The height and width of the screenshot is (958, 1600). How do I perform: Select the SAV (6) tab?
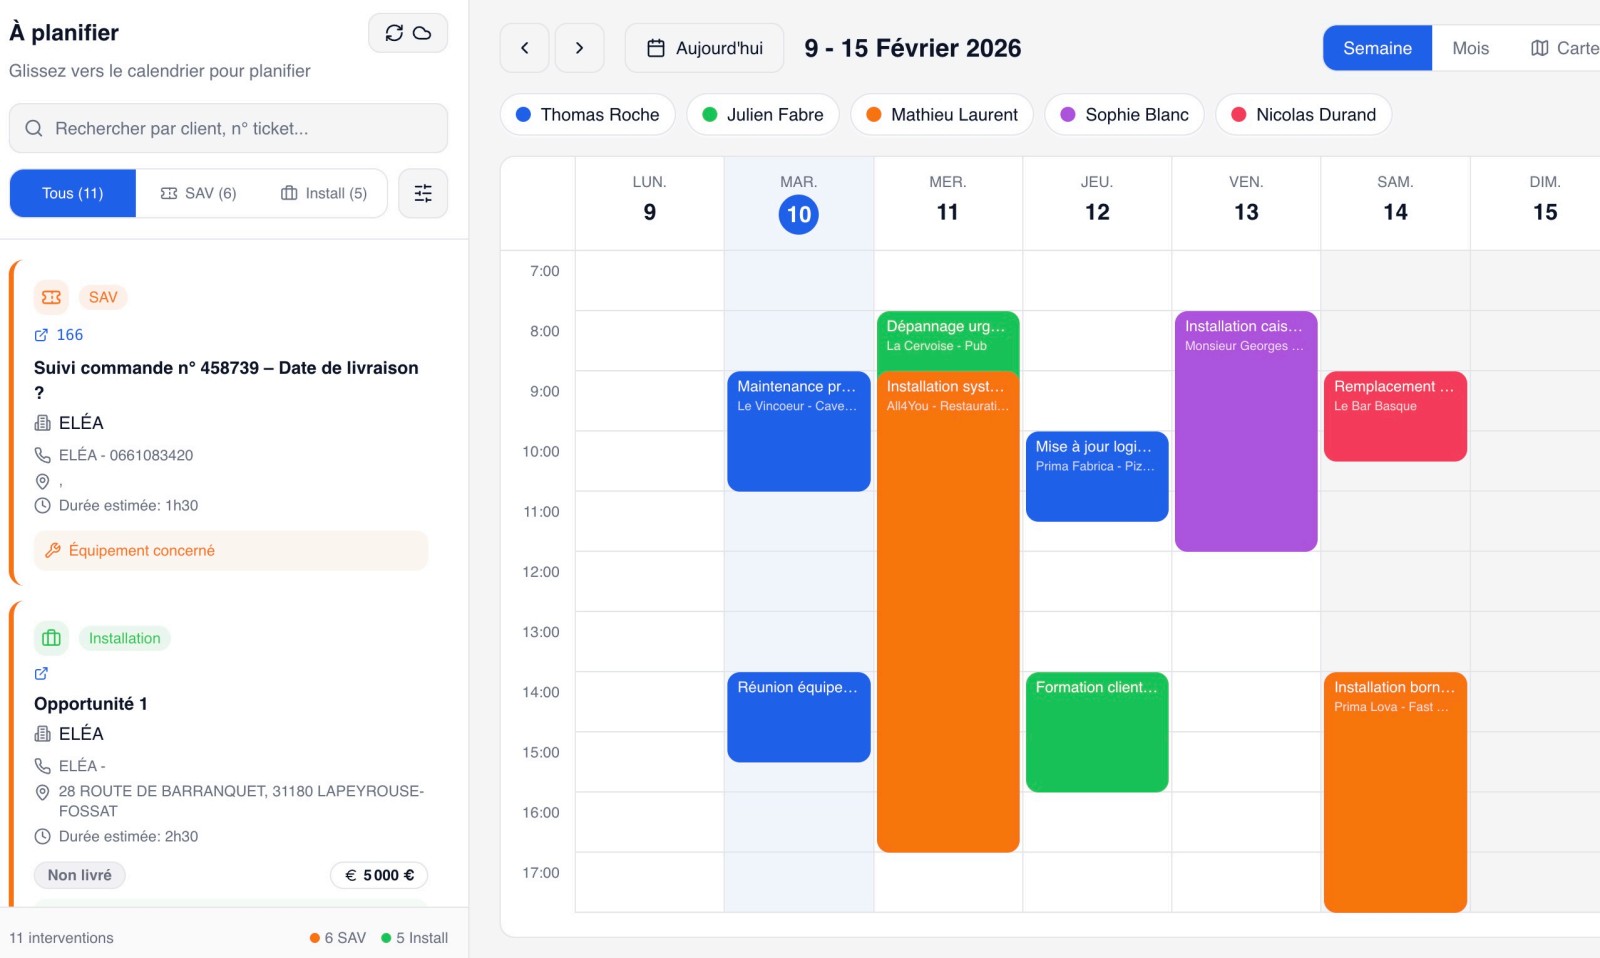coord(199,193)
